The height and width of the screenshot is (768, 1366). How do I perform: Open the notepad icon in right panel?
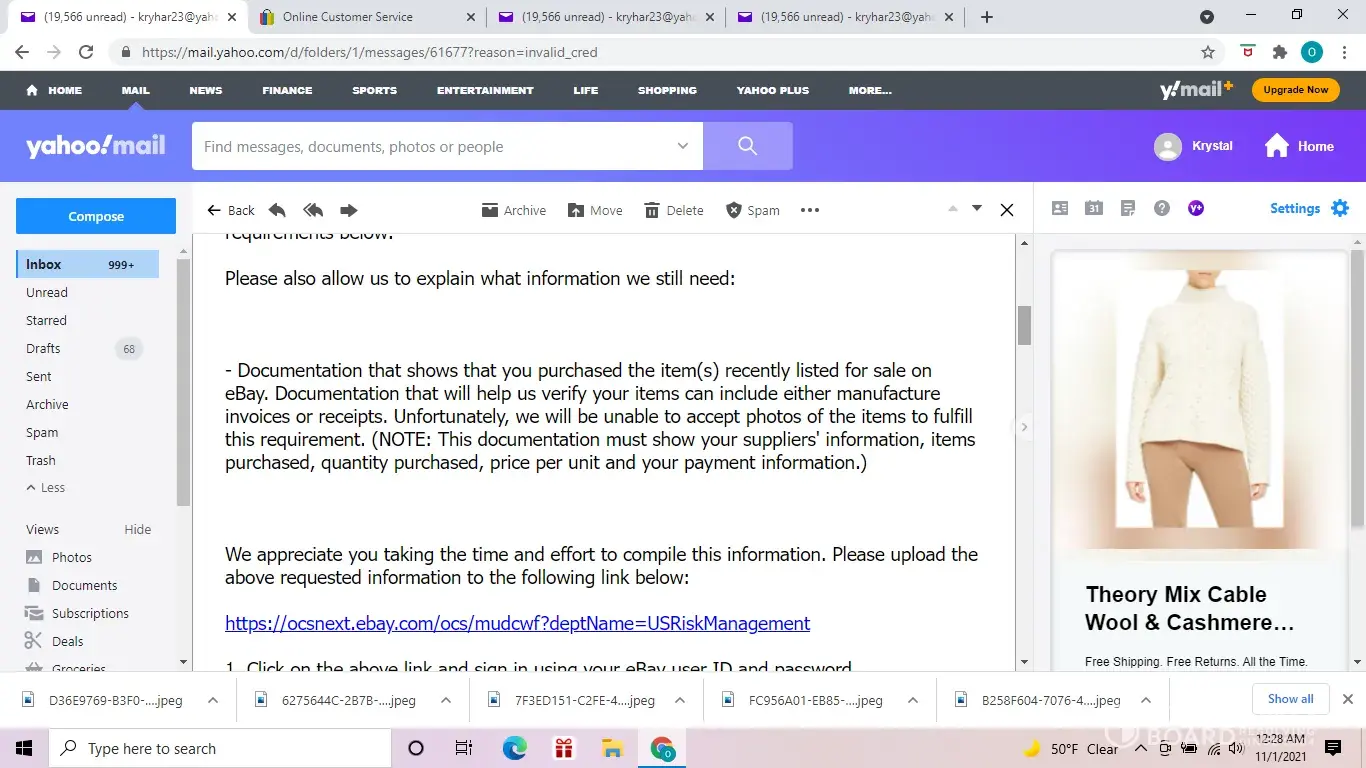click(1128, 208)
